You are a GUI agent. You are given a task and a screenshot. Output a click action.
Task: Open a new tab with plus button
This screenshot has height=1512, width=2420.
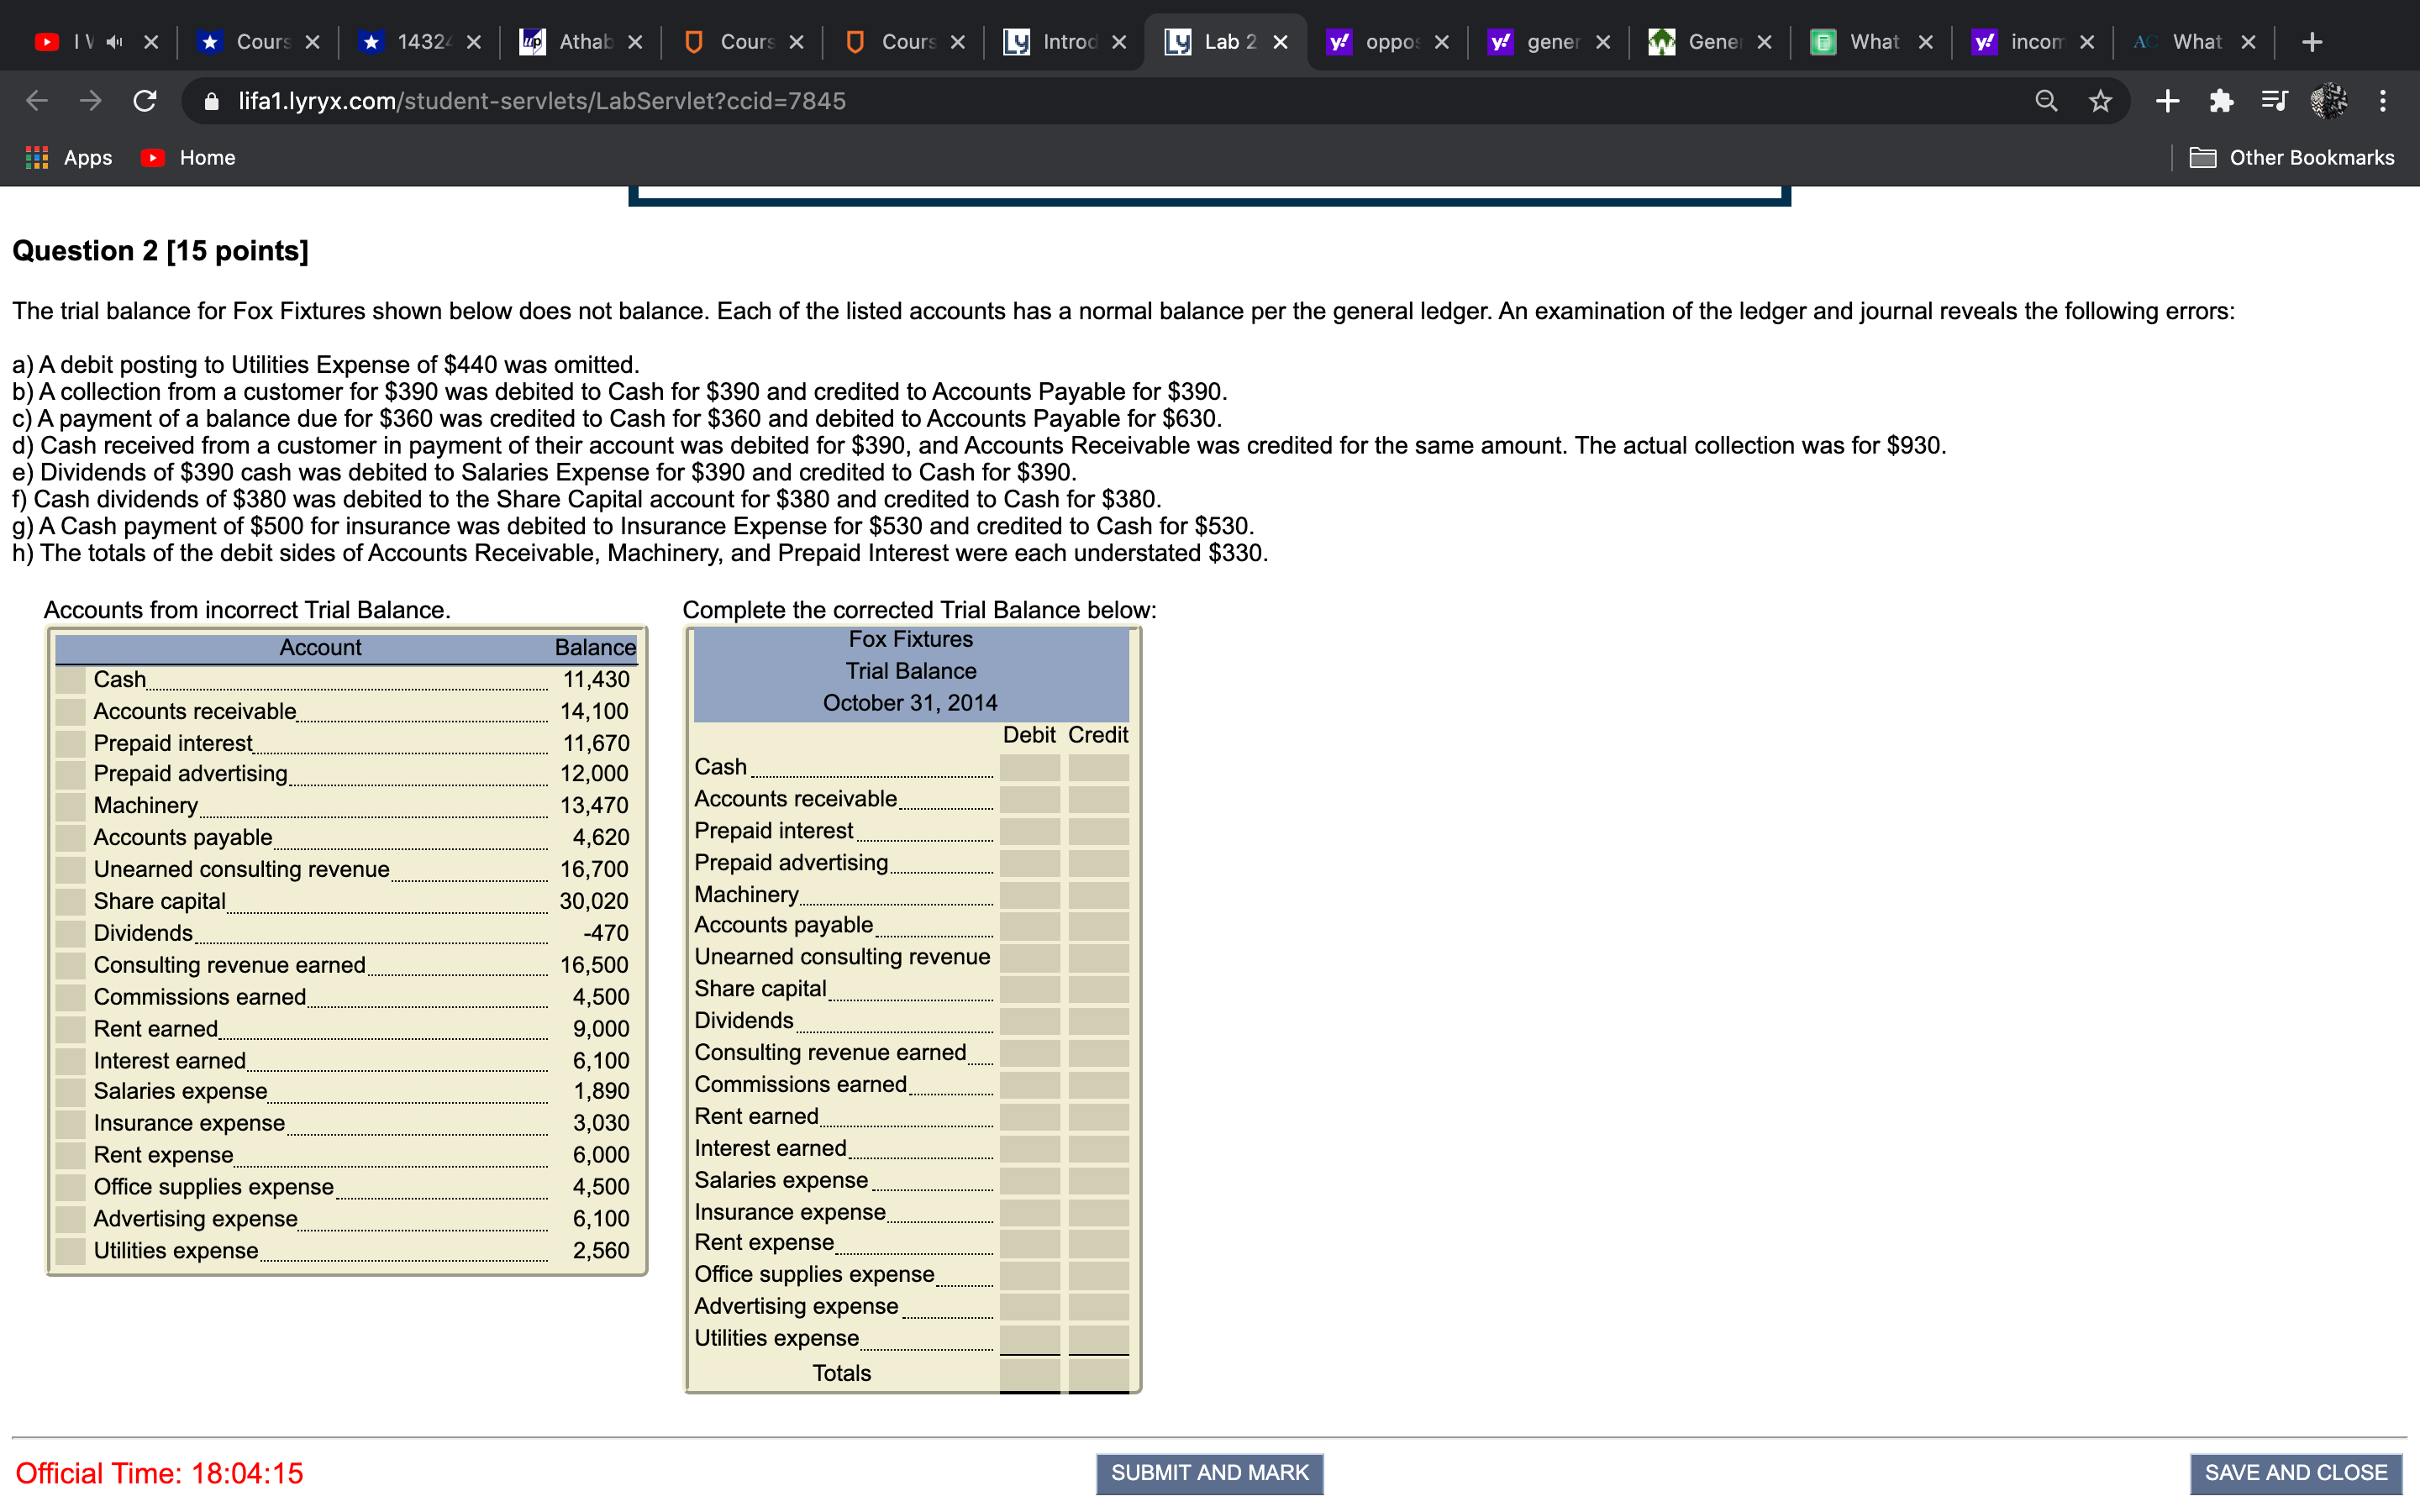coord(2312,42)
